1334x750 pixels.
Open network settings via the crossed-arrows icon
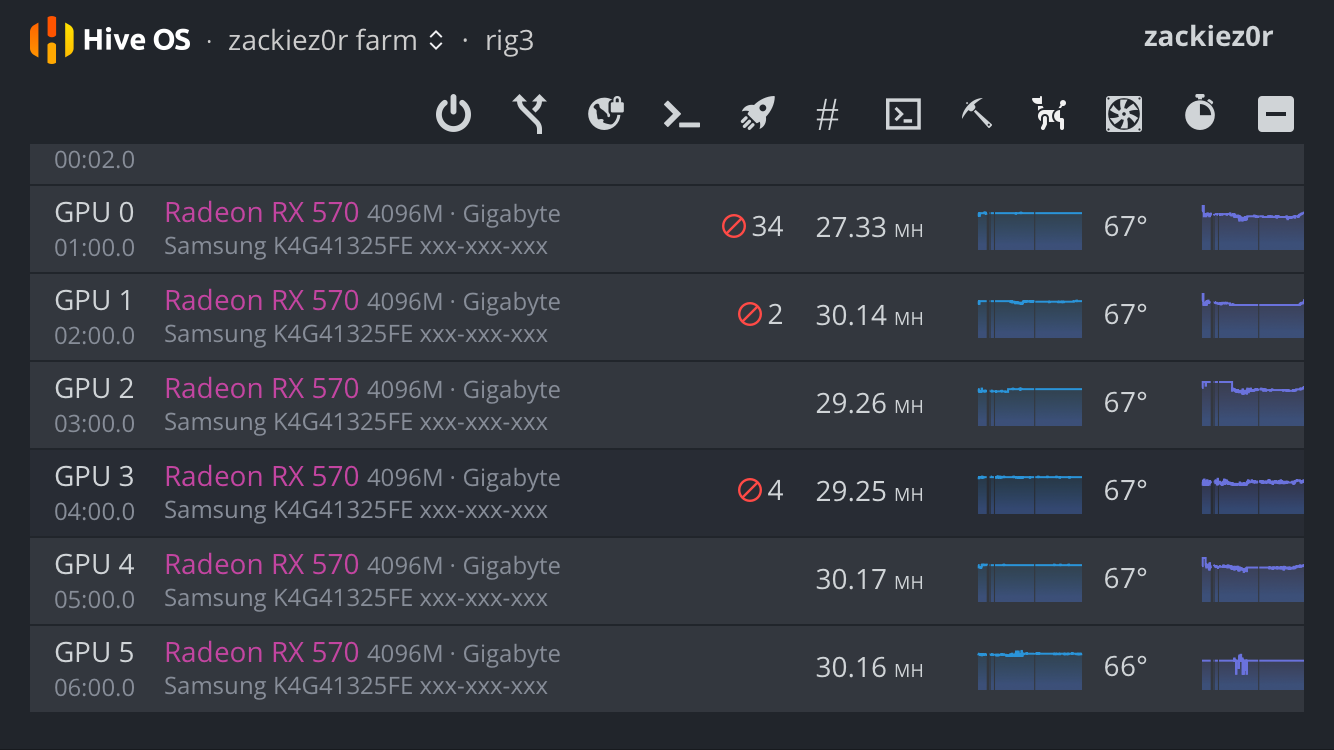[529, 114]
